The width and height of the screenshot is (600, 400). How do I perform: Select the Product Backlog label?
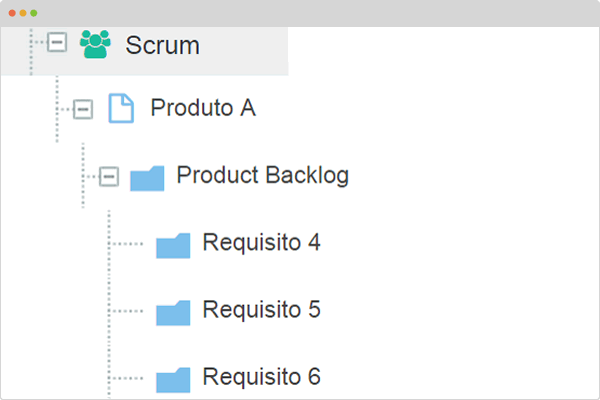click(262, 176)
